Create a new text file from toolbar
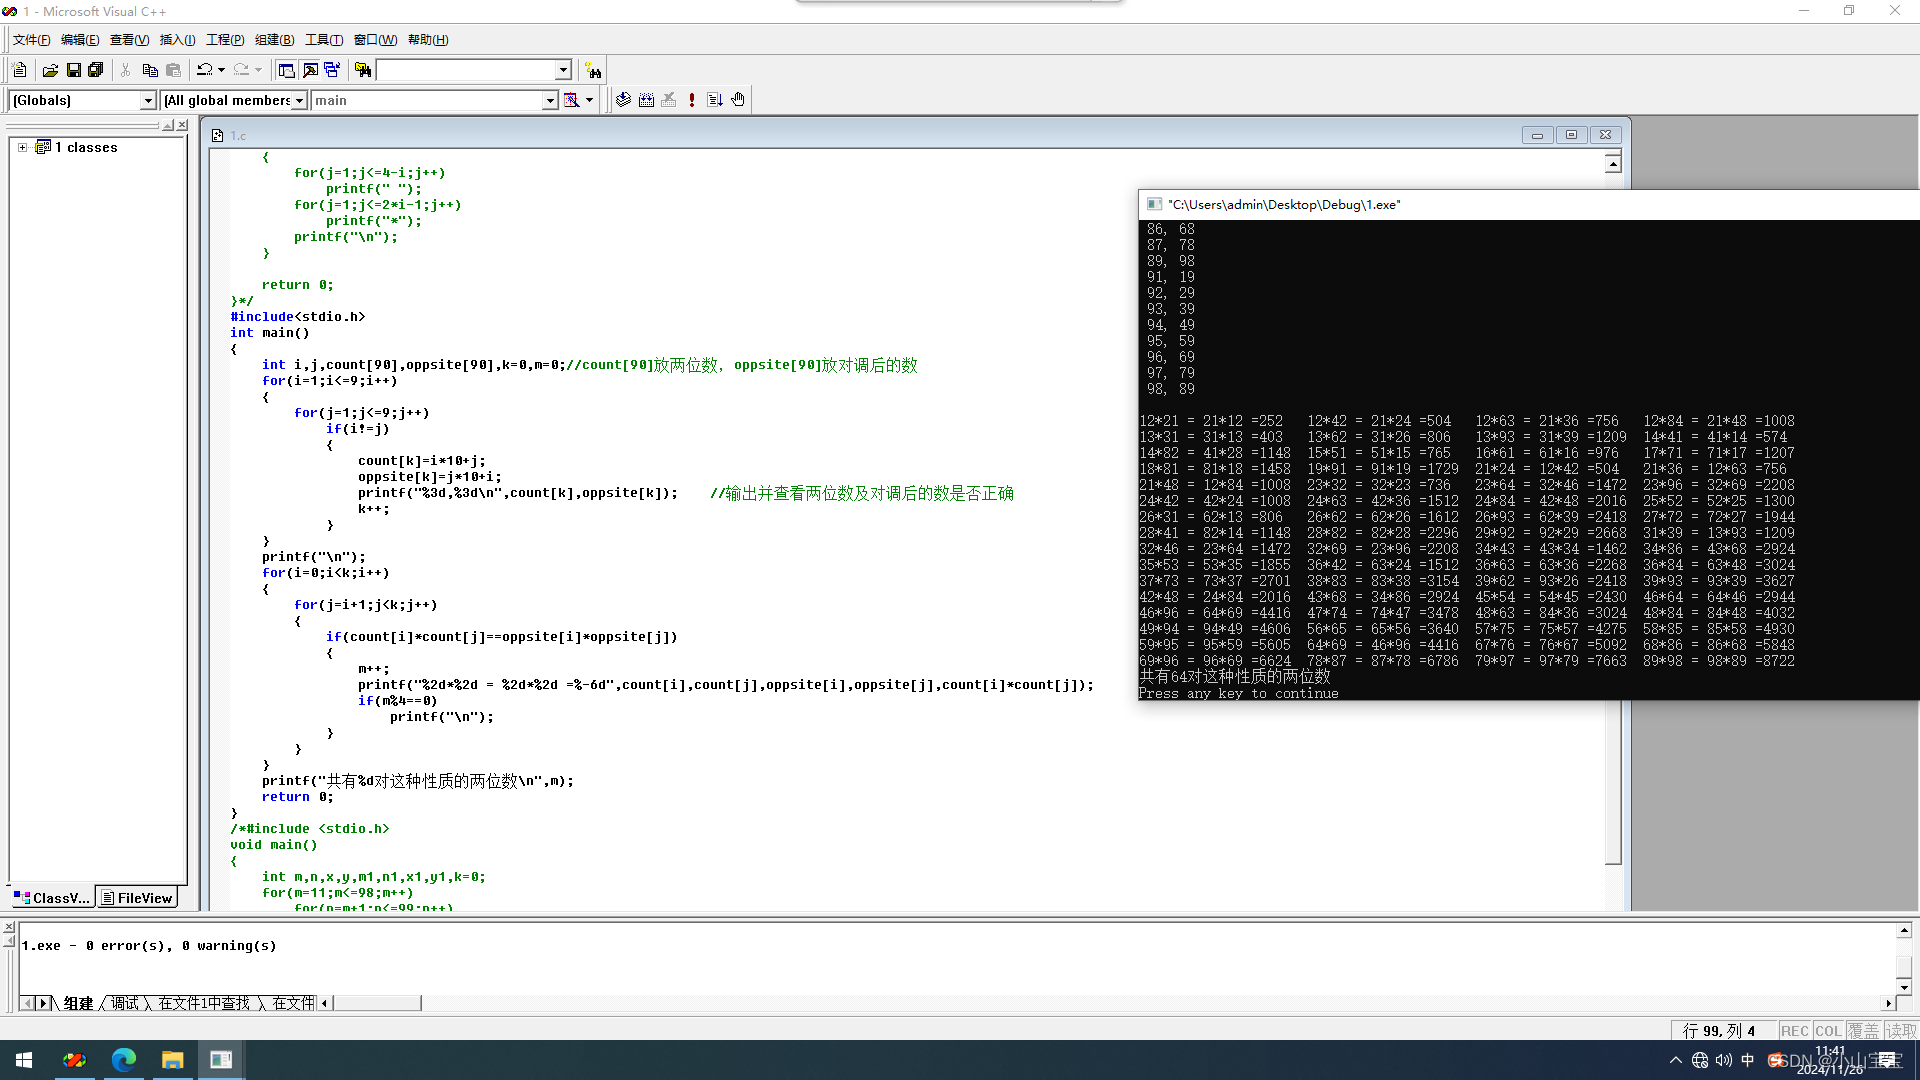The width and height of the screenshot is (1920, 1080). tap(19, 70)
